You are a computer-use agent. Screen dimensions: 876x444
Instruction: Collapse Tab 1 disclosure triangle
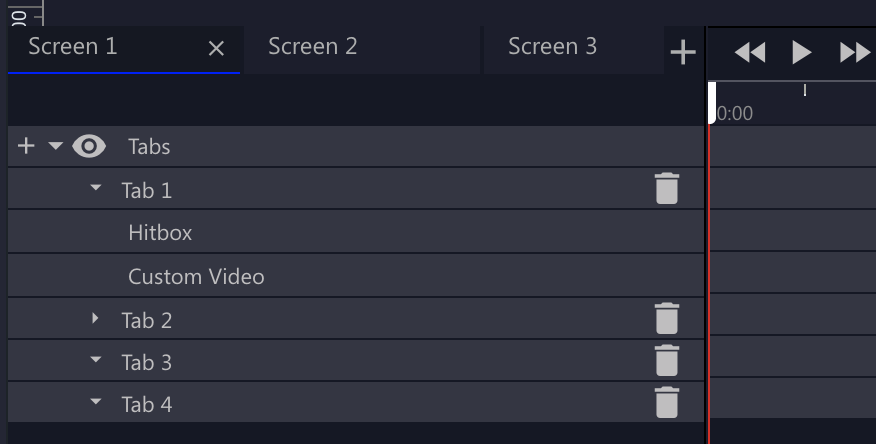pos(96,188)
